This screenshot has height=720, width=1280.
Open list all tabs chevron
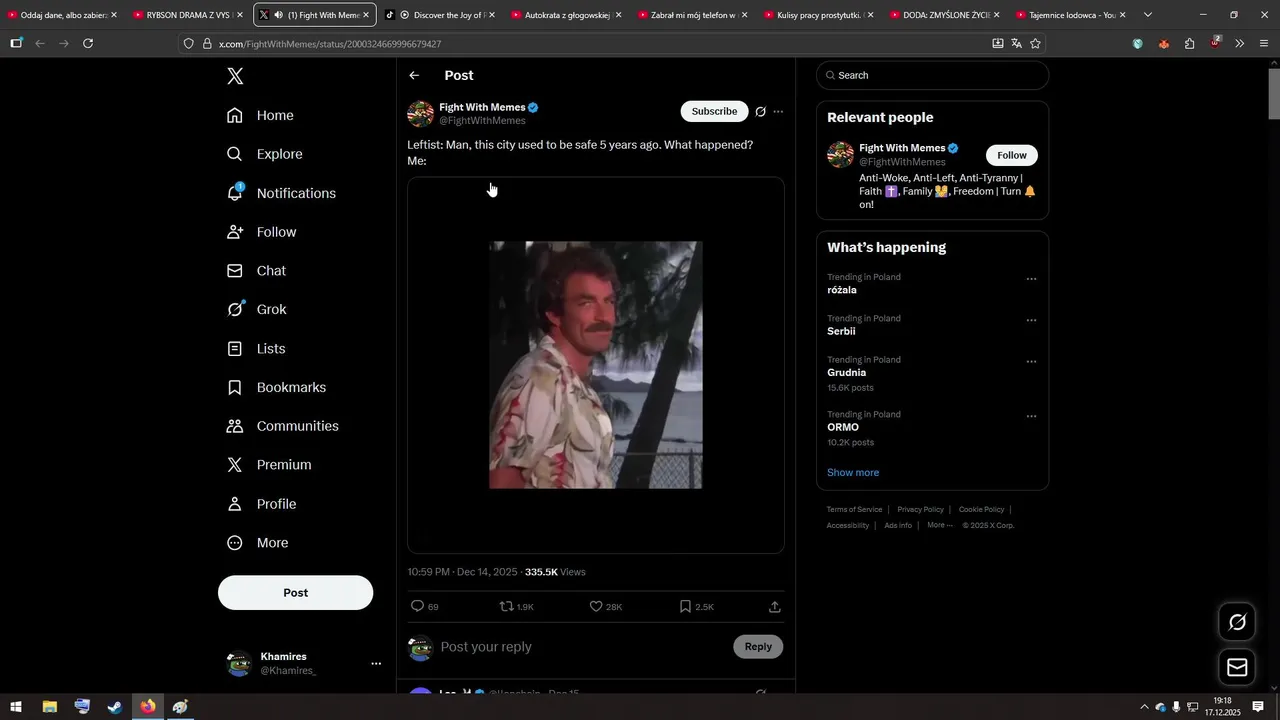click(x=1147, y=15)
